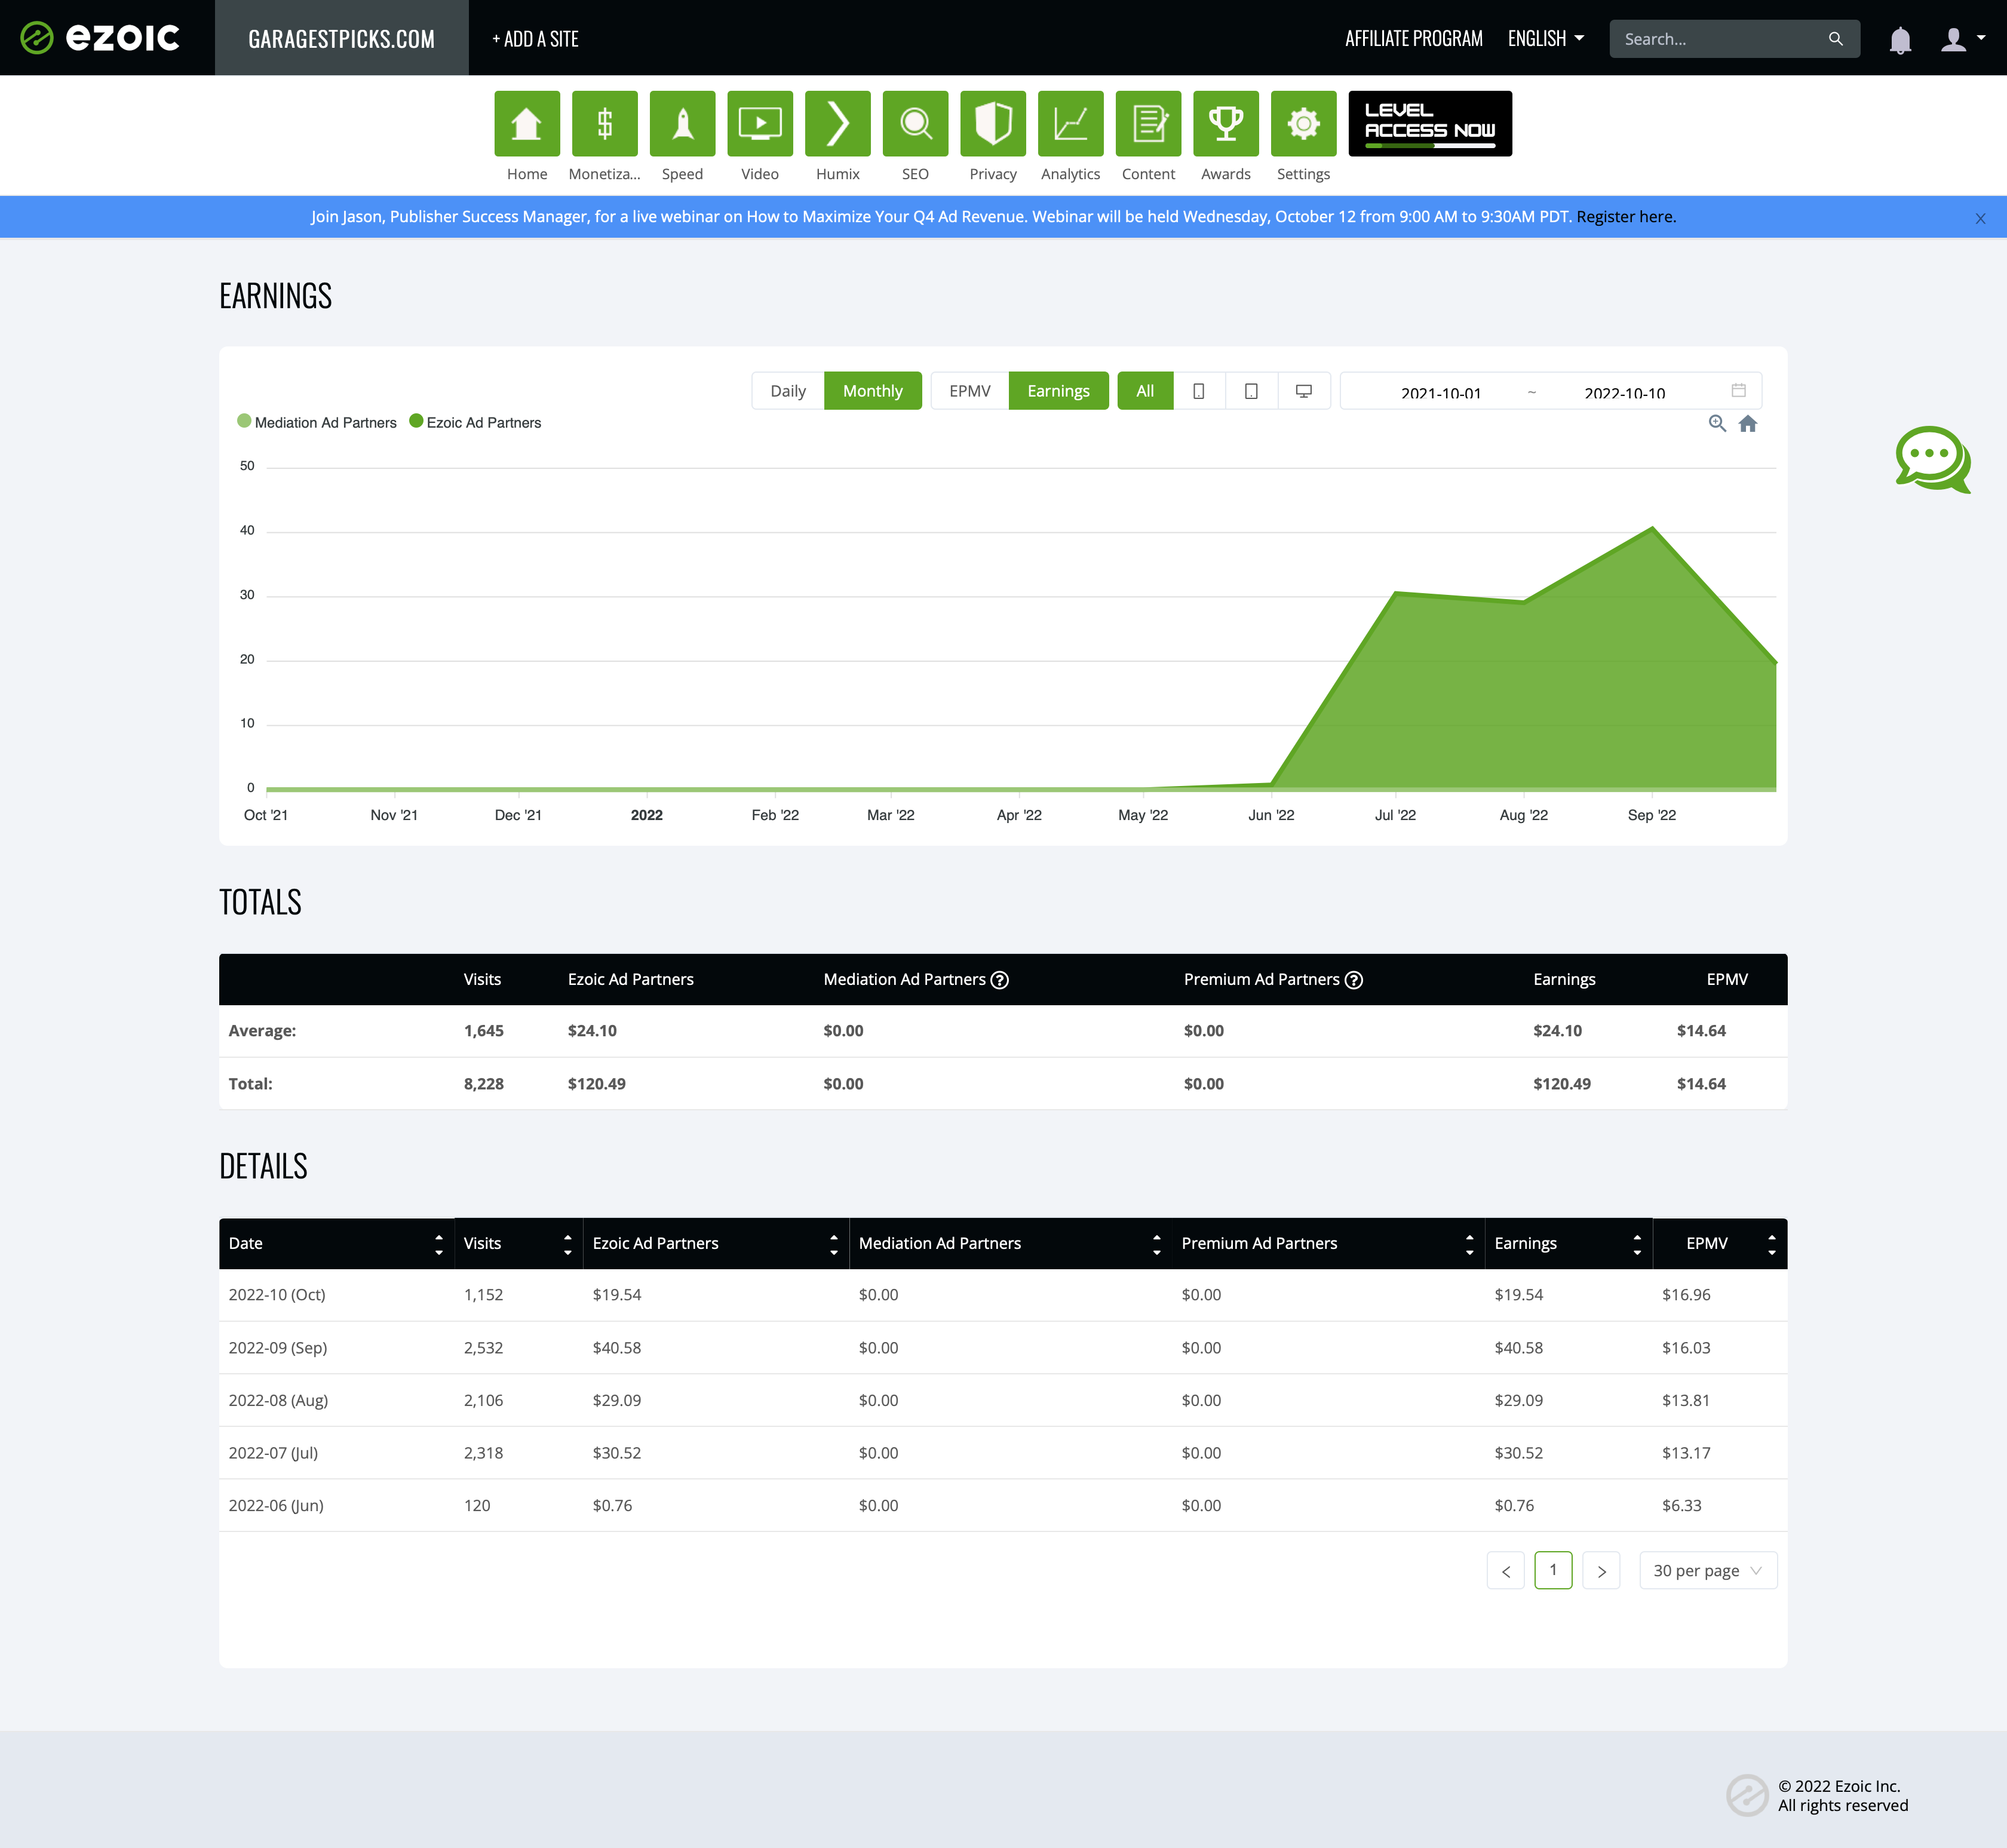Toggle Mediation Ad Partners legend series
The width and height of the screenshot is (2007, 1848).
(x=317, y=422)
